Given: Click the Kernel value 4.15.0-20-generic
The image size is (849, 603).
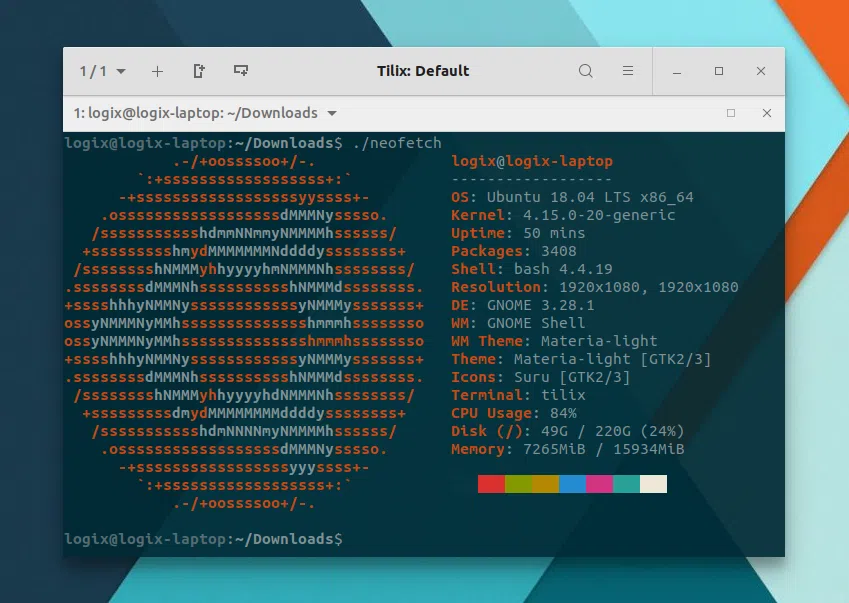Looking at the screenshot, I should [x=599, y=215].
